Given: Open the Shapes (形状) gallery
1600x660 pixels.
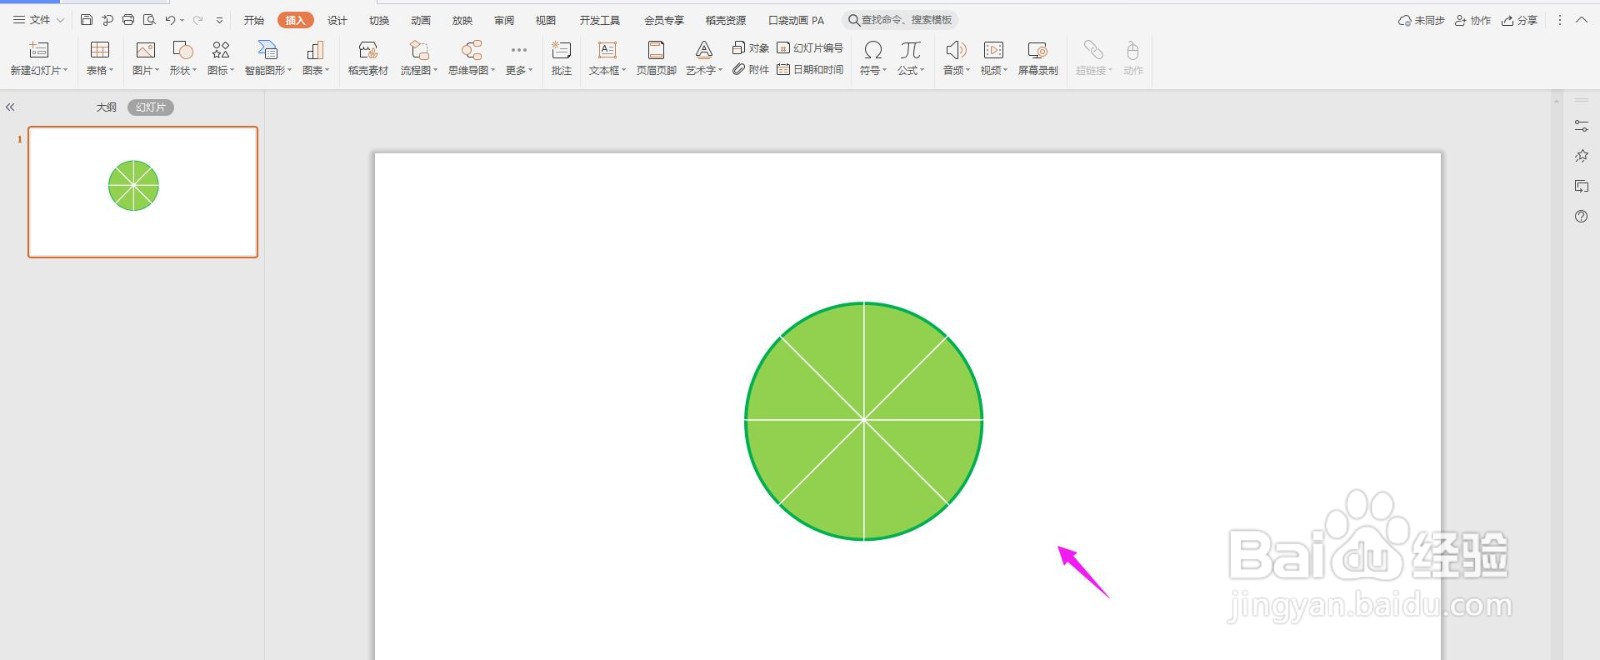Looking at the screenshot, I should (x=183, y=58).
